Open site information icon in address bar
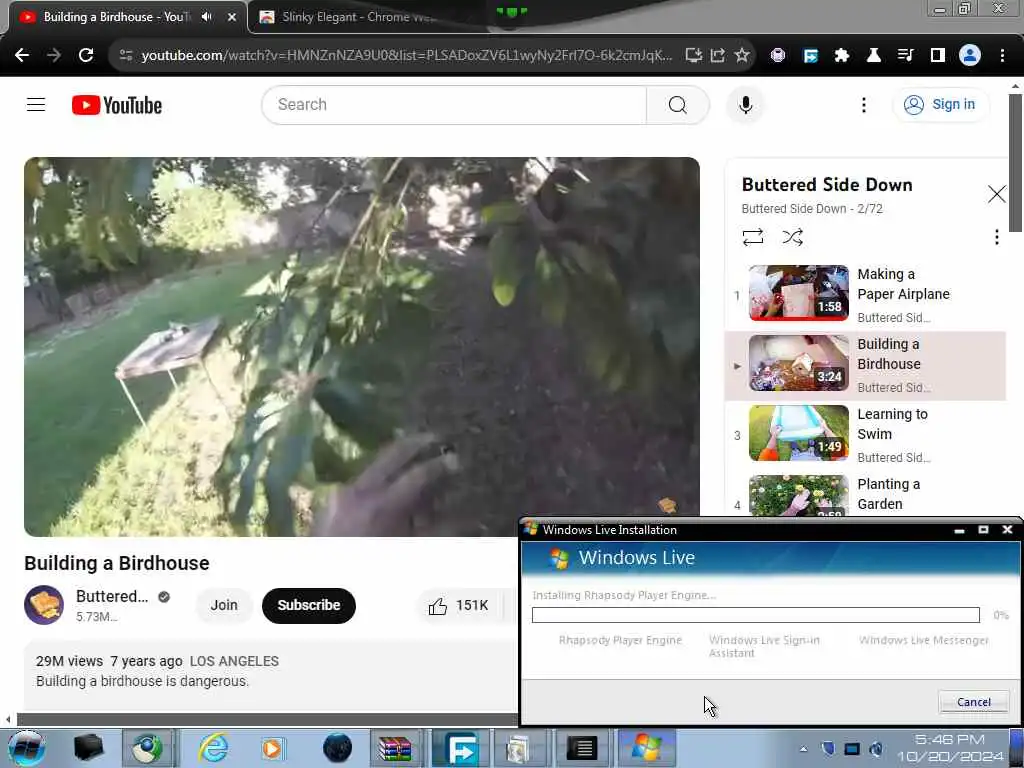The width and height of the screenshot is (1024, 768). 126,56
